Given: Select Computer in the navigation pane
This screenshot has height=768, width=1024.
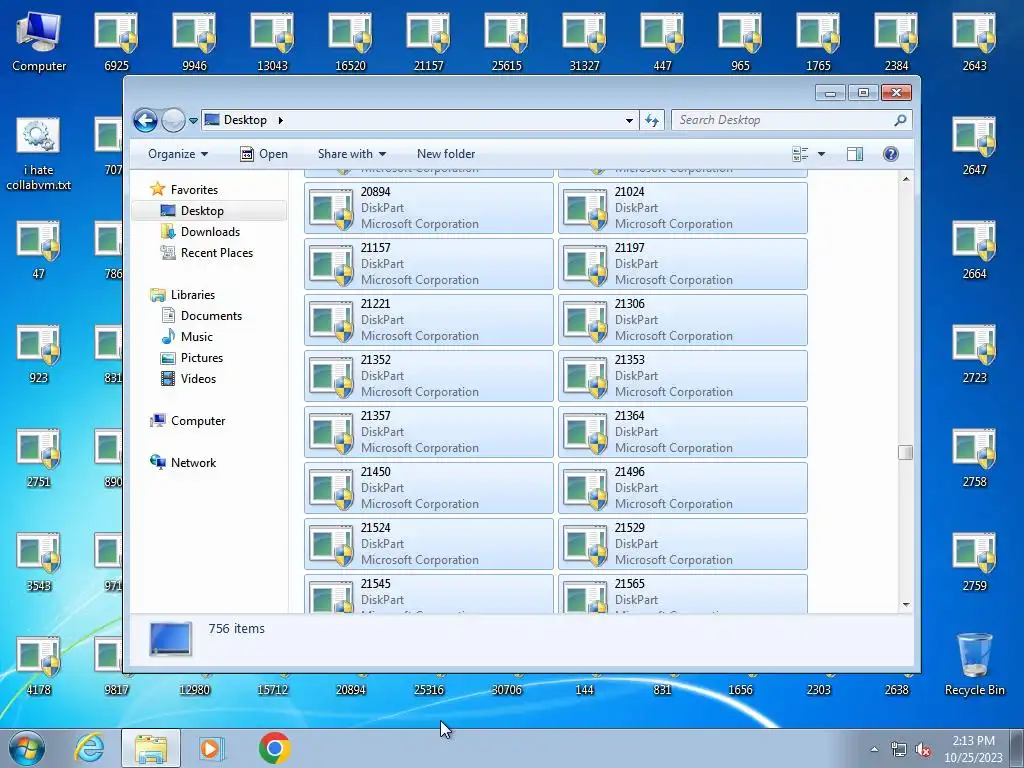Looking at the screenshot, I should [197, 421].
